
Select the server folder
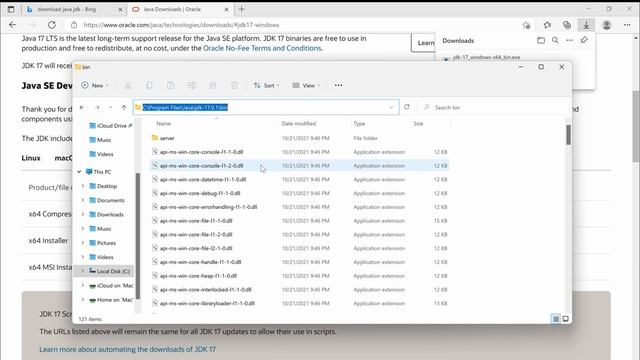tap(167, 138)
